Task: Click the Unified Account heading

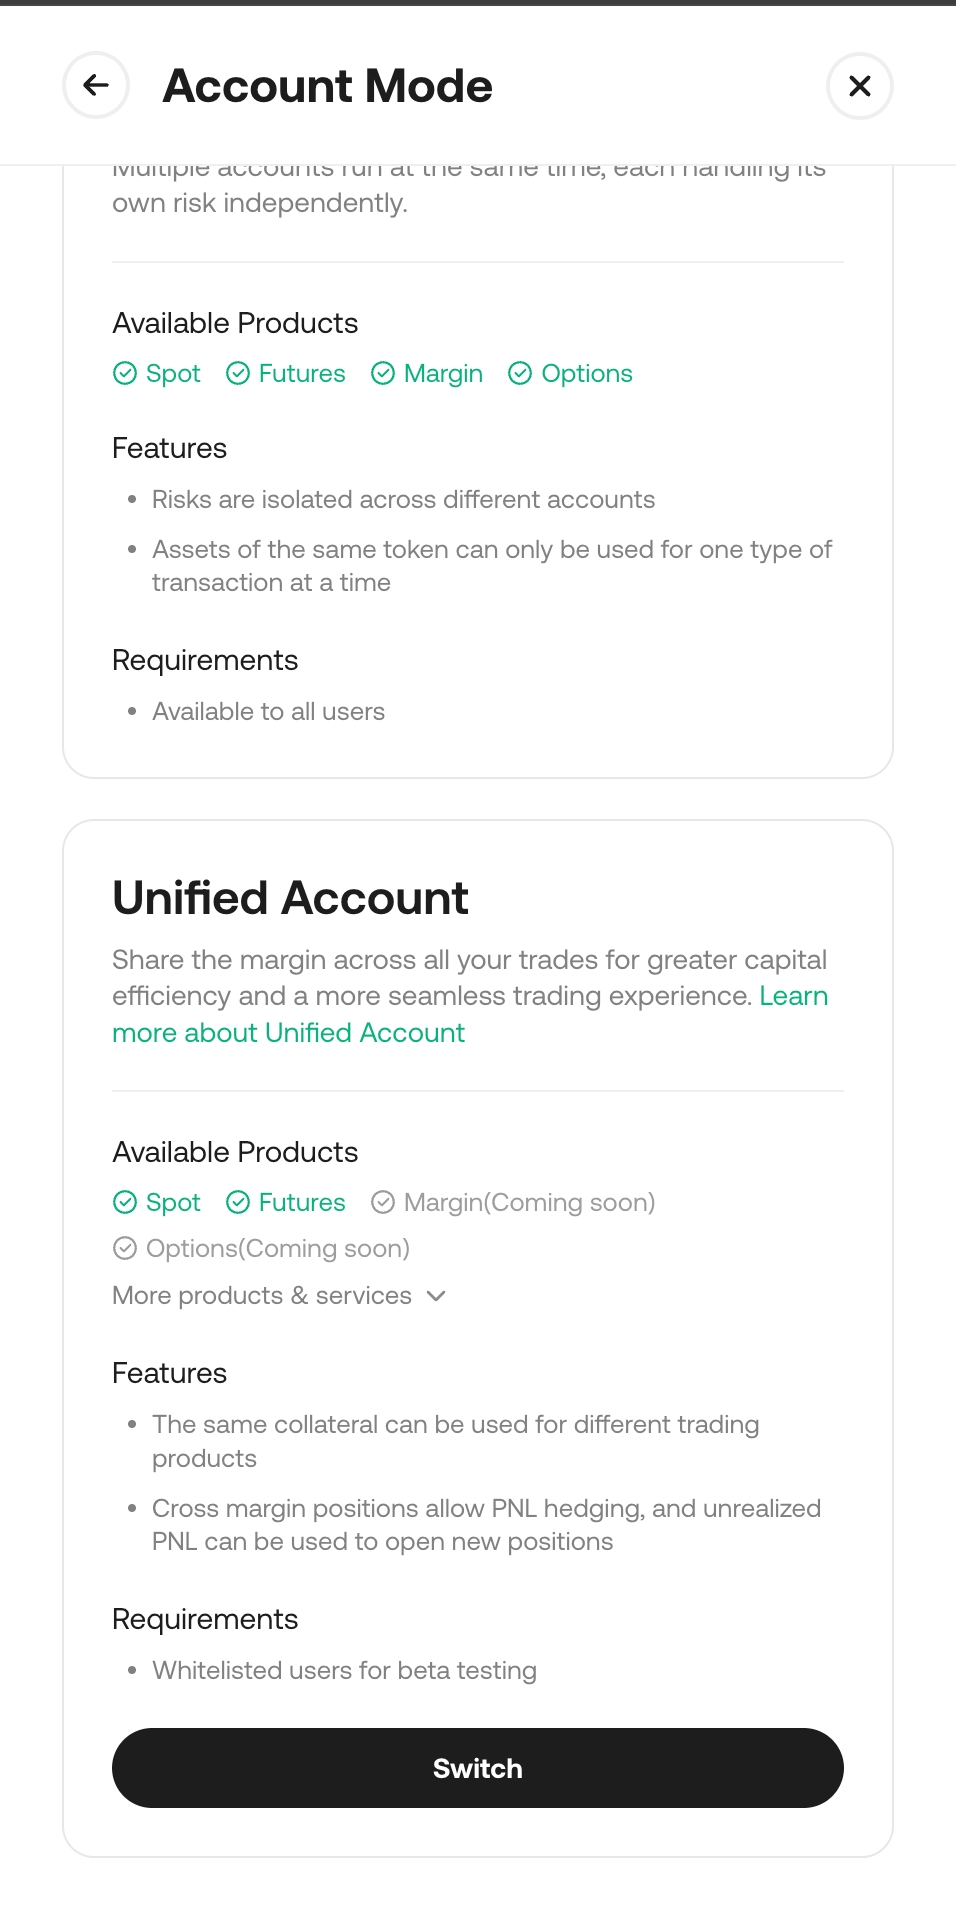Action: pos(290,898)
